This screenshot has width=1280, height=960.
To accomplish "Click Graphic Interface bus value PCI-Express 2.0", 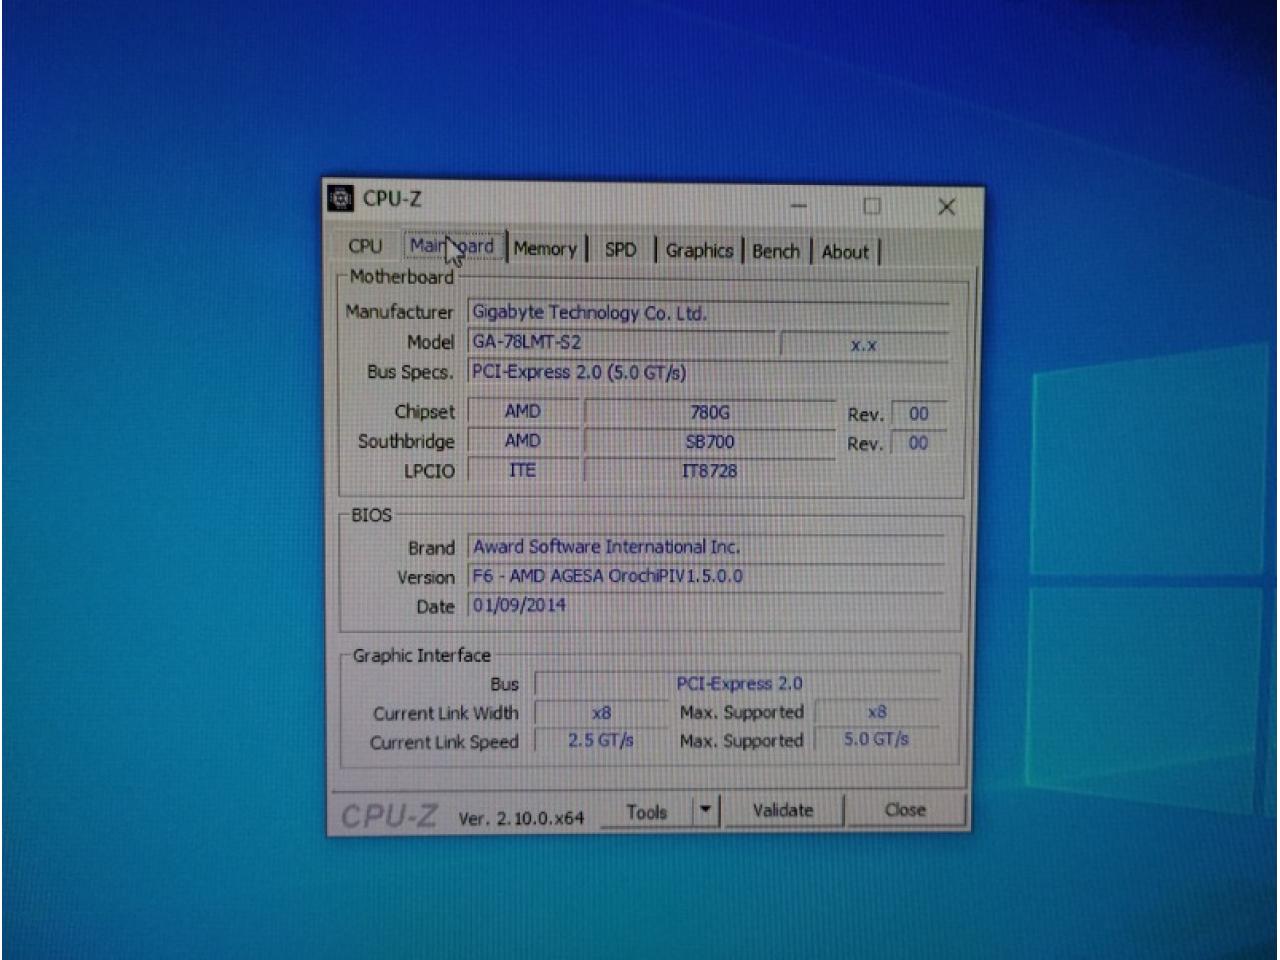I will coord(738,684).
